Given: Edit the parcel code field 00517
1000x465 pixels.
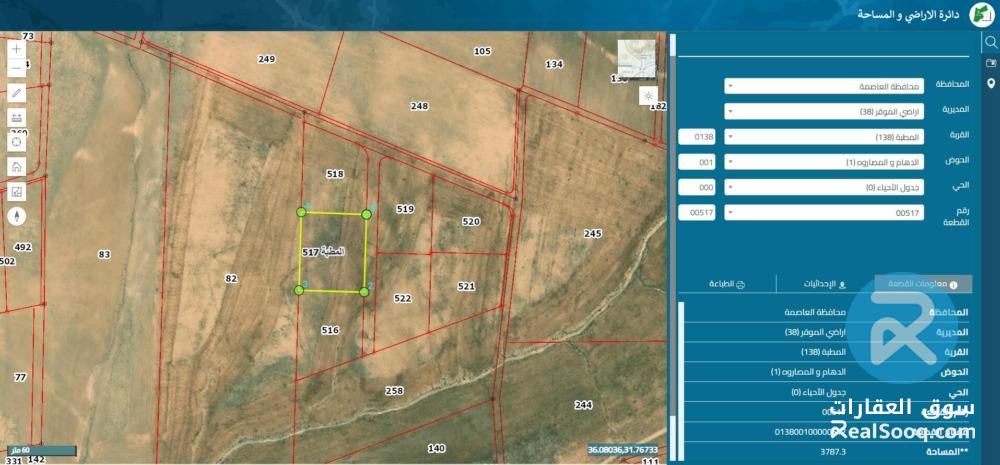Looking at the screenshot, I should point(697,213).
